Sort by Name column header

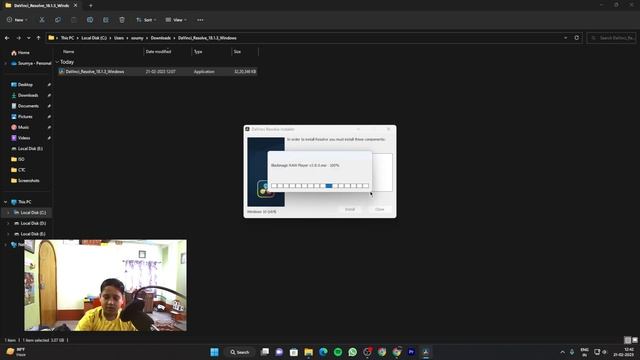[x=69, y=51]
